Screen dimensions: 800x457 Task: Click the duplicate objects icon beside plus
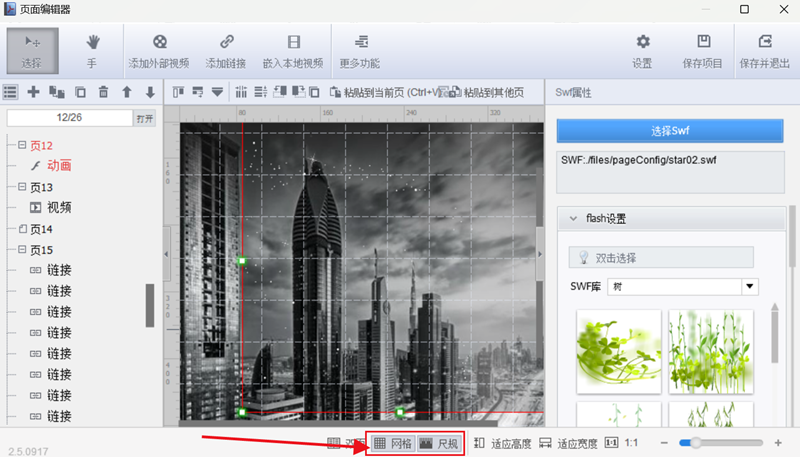[57, 92]
